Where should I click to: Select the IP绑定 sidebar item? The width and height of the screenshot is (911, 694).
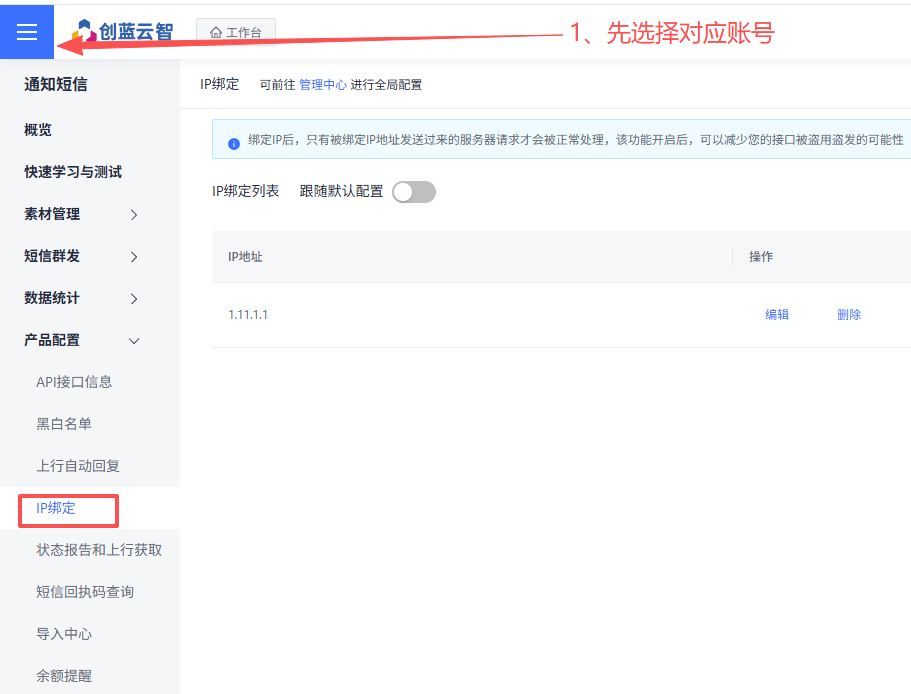(56, 508)
